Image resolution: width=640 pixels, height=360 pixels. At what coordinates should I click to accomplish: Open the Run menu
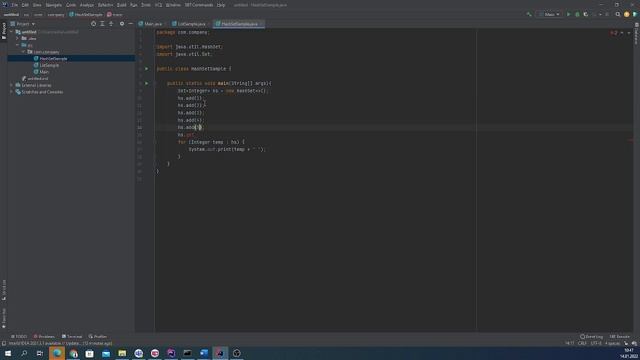[134, 5]
